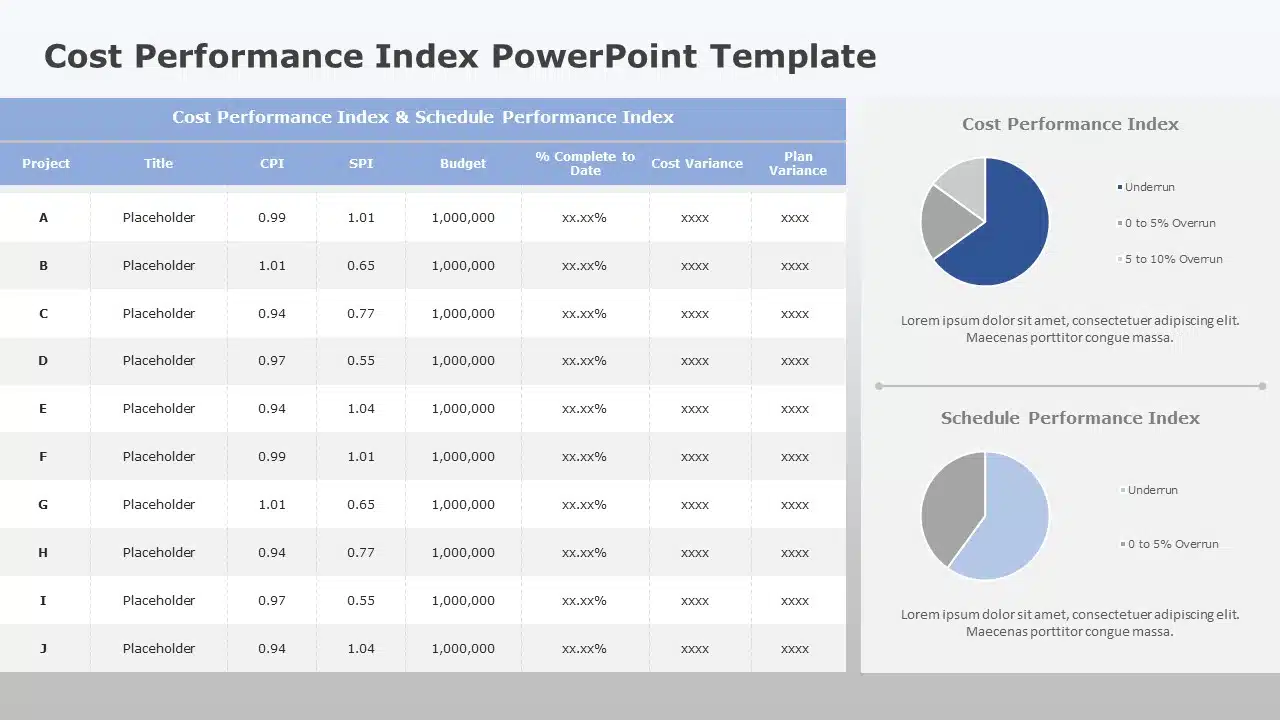Click CPI value 0.97 in project I row

[272, 600]
